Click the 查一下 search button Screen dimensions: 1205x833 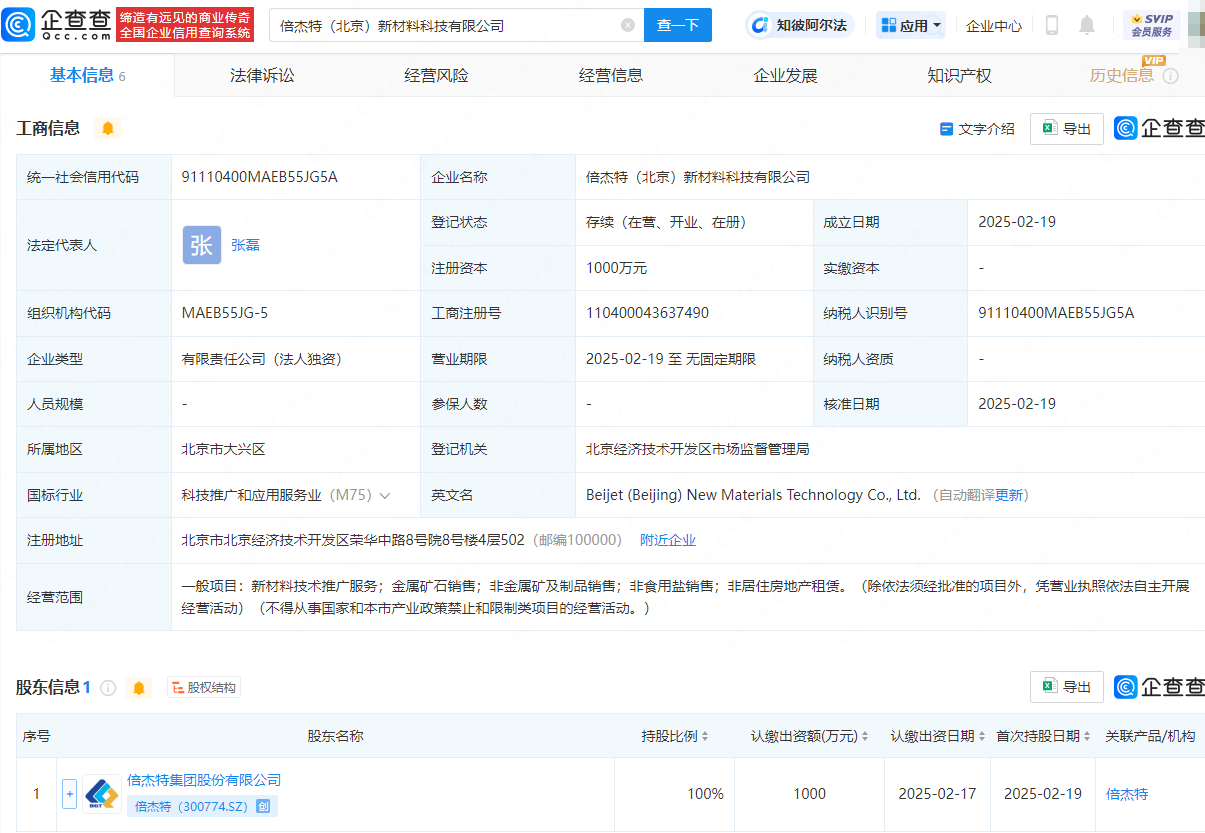[678, 25]
